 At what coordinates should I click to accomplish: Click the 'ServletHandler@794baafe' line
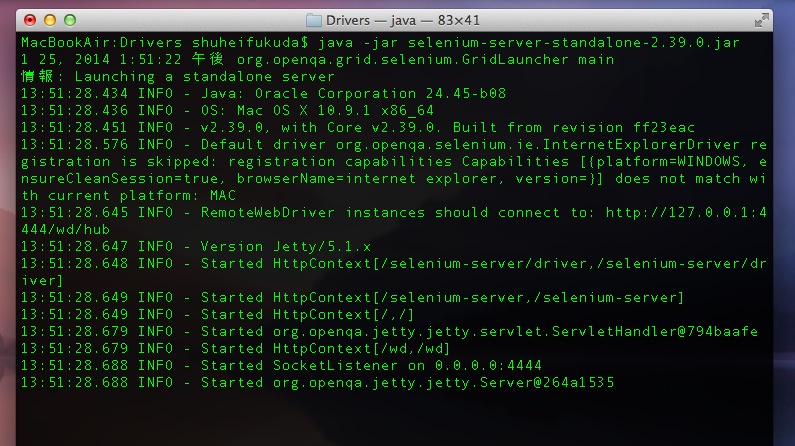click(x=655, y=331)
